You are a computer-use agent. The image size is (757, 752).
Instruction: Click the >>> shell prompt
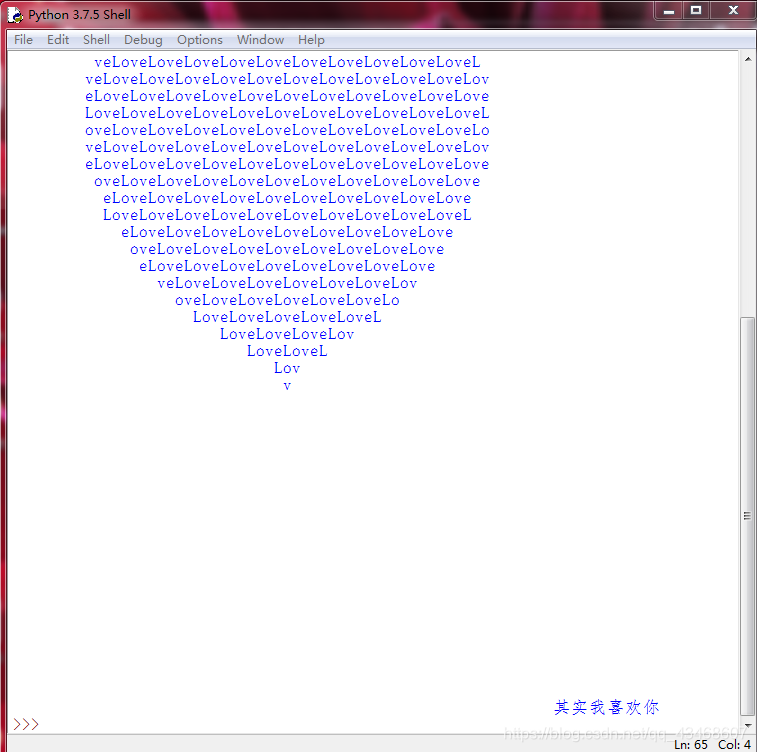click(x=26, y=724)
